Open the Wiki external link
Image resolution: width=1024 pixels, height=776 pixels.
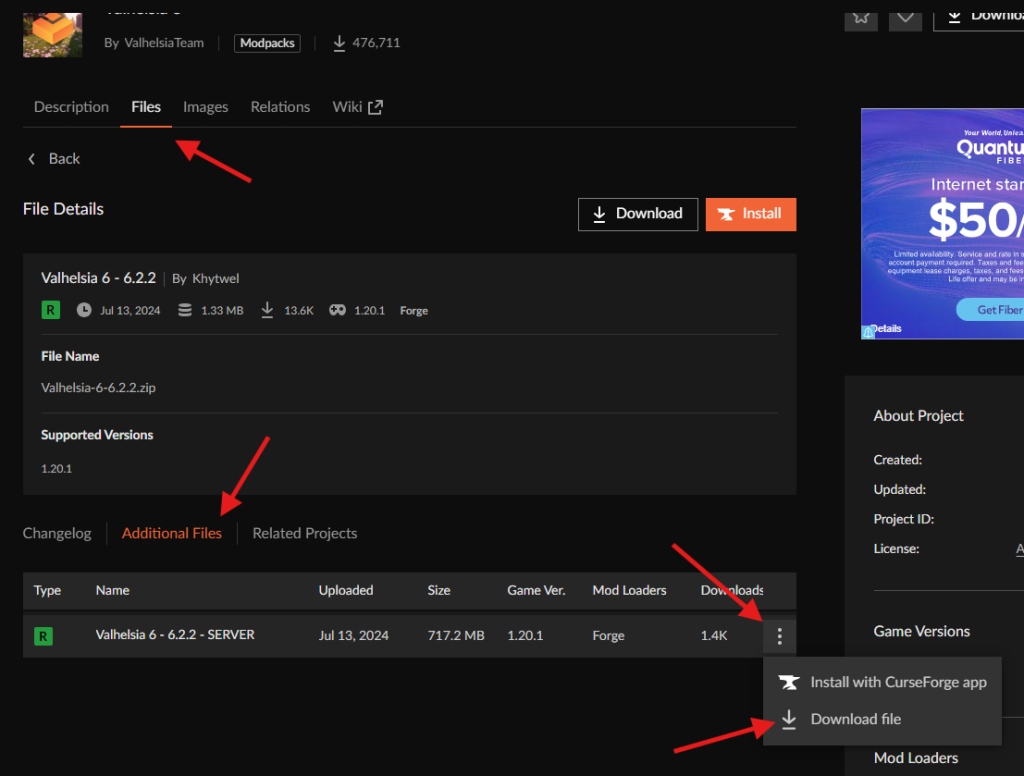click(357, 107)
